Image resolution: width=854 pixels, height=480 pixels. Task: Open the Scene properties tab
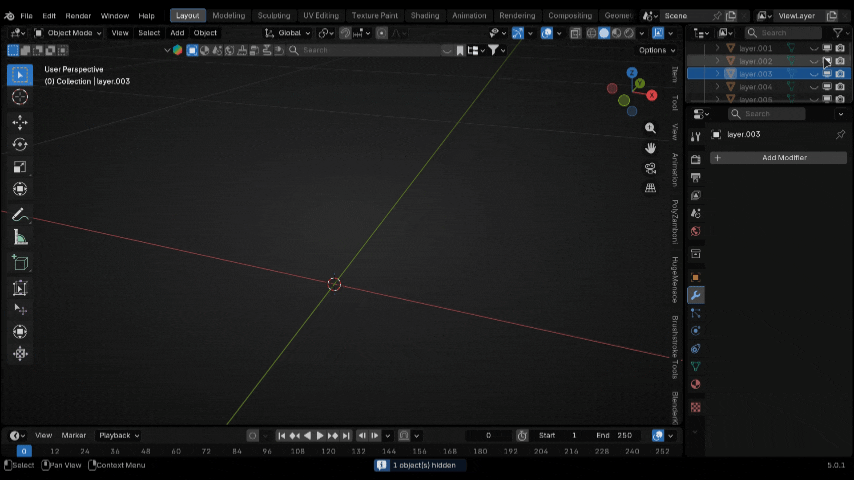(x=696, y=214)
